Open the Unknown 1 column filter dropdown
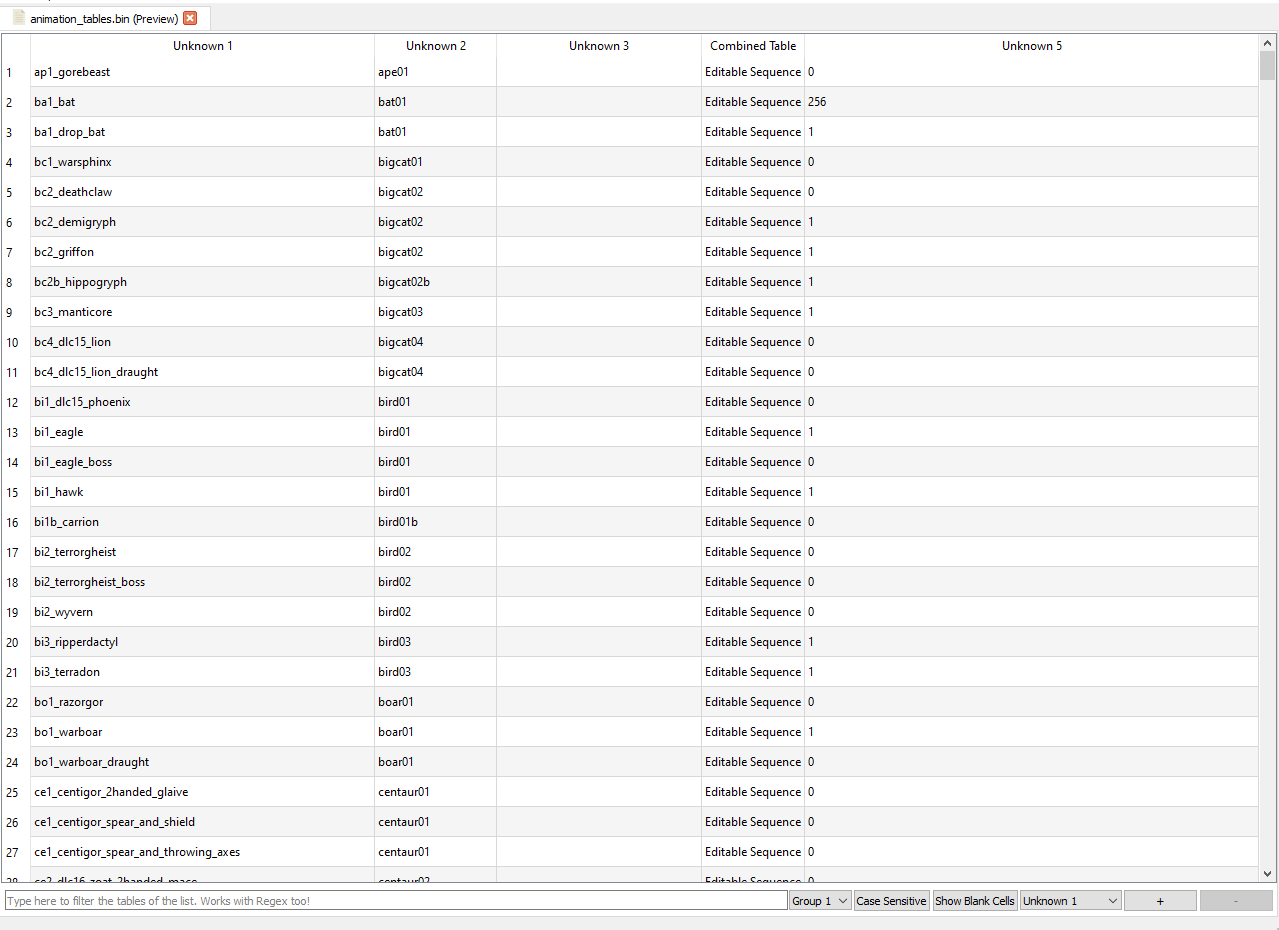This screenshot has width=1279, height=930. pyautogui.click(x=1070, y=901)
